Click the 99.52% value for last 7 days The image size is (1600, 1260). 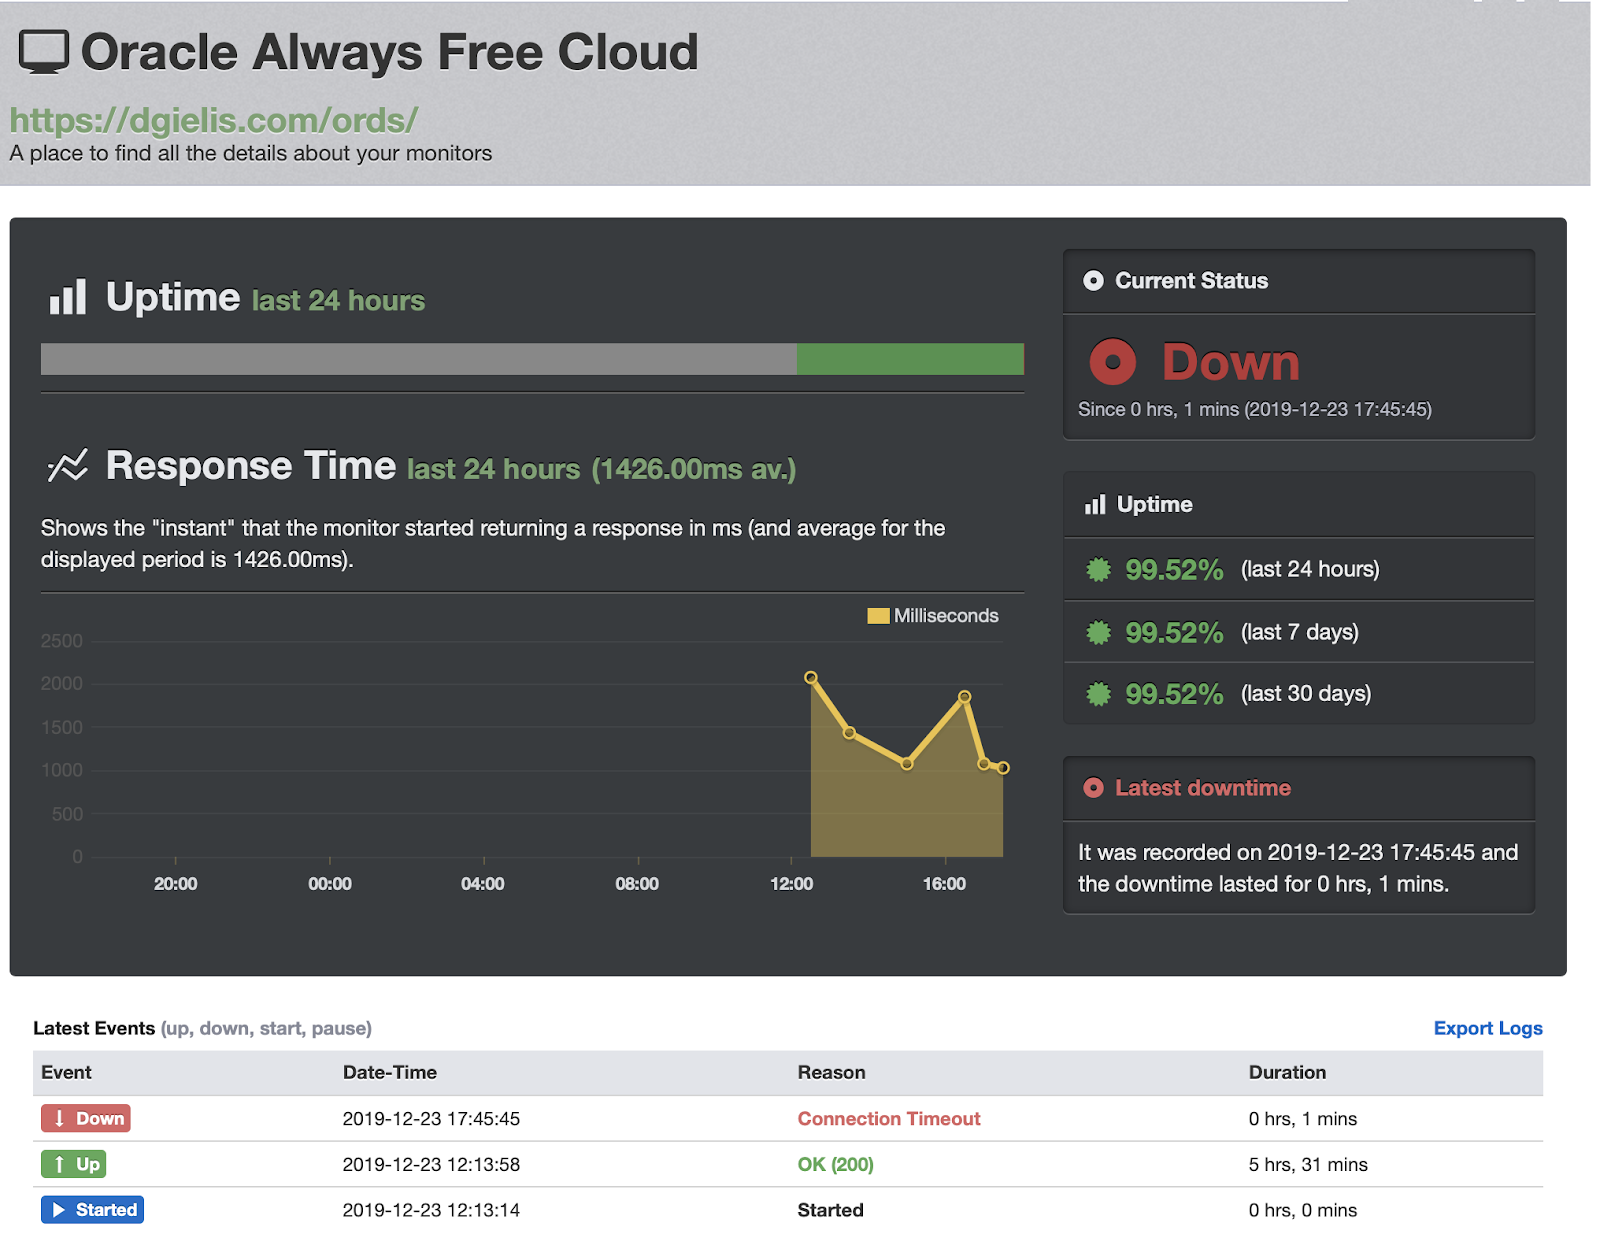point(1174,632)
